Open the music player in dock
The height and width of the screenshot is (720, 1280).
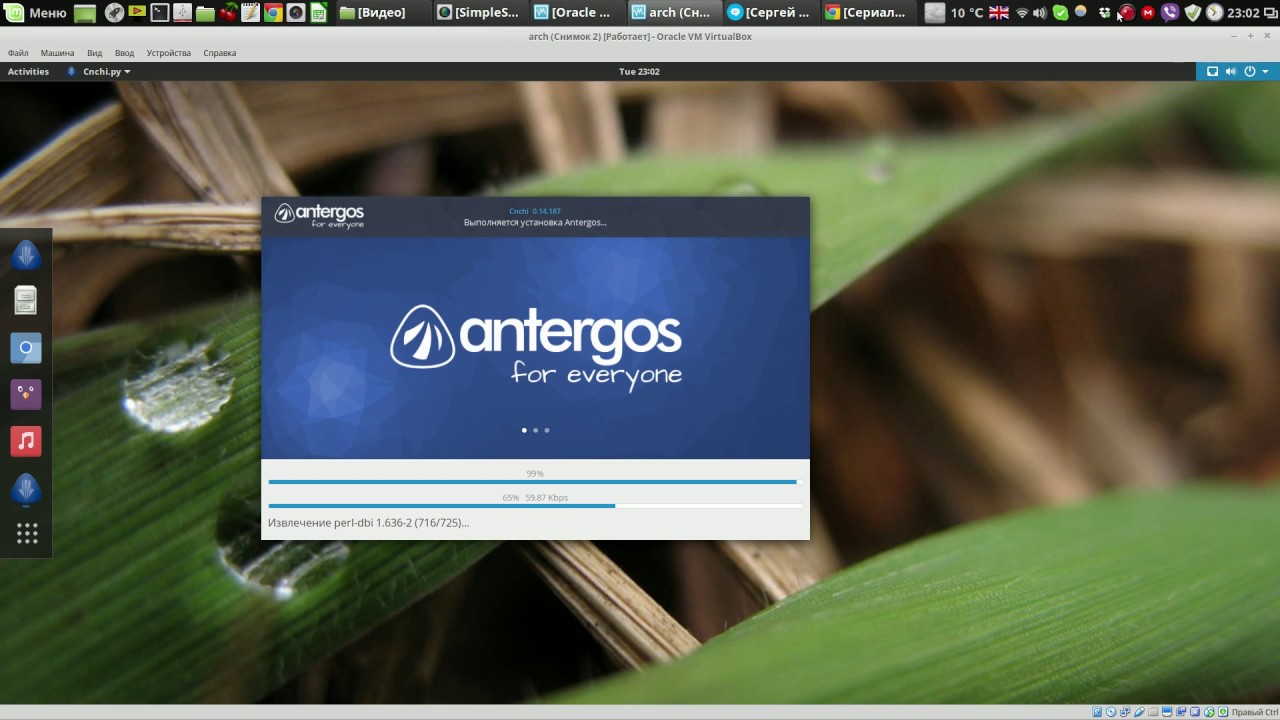tap(26, 441)
